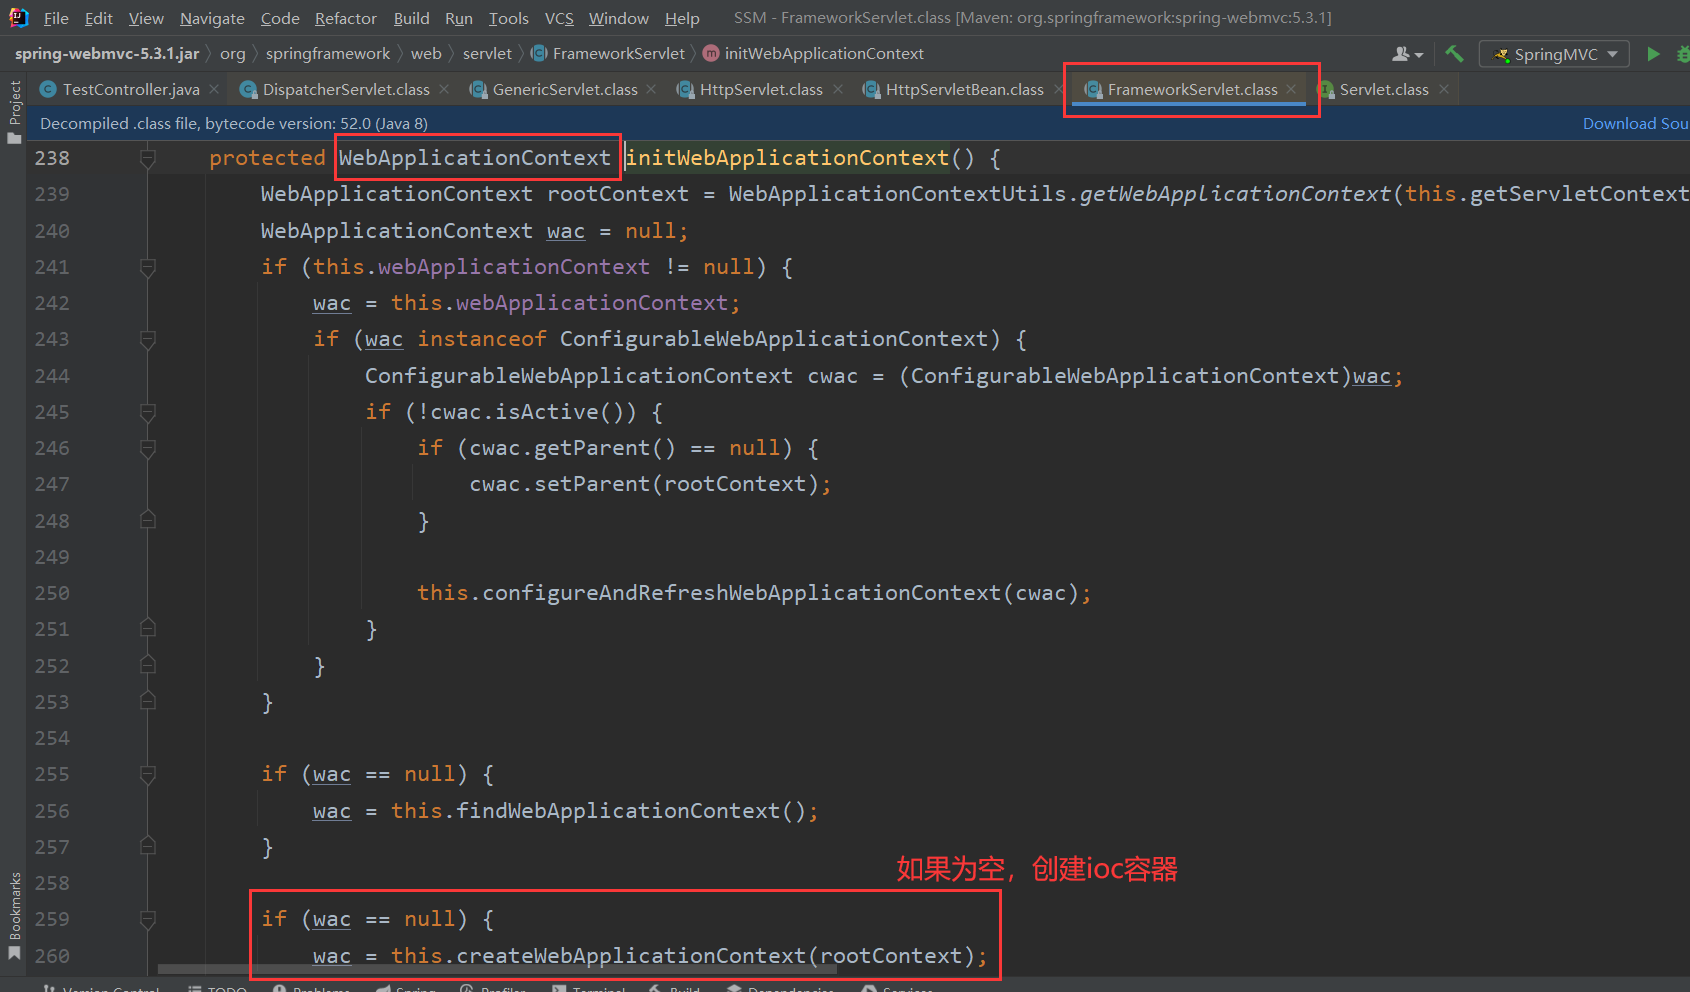The height and width of the screenshot is (992, 1690).
Task: Open the View menu
Action: 146,18
